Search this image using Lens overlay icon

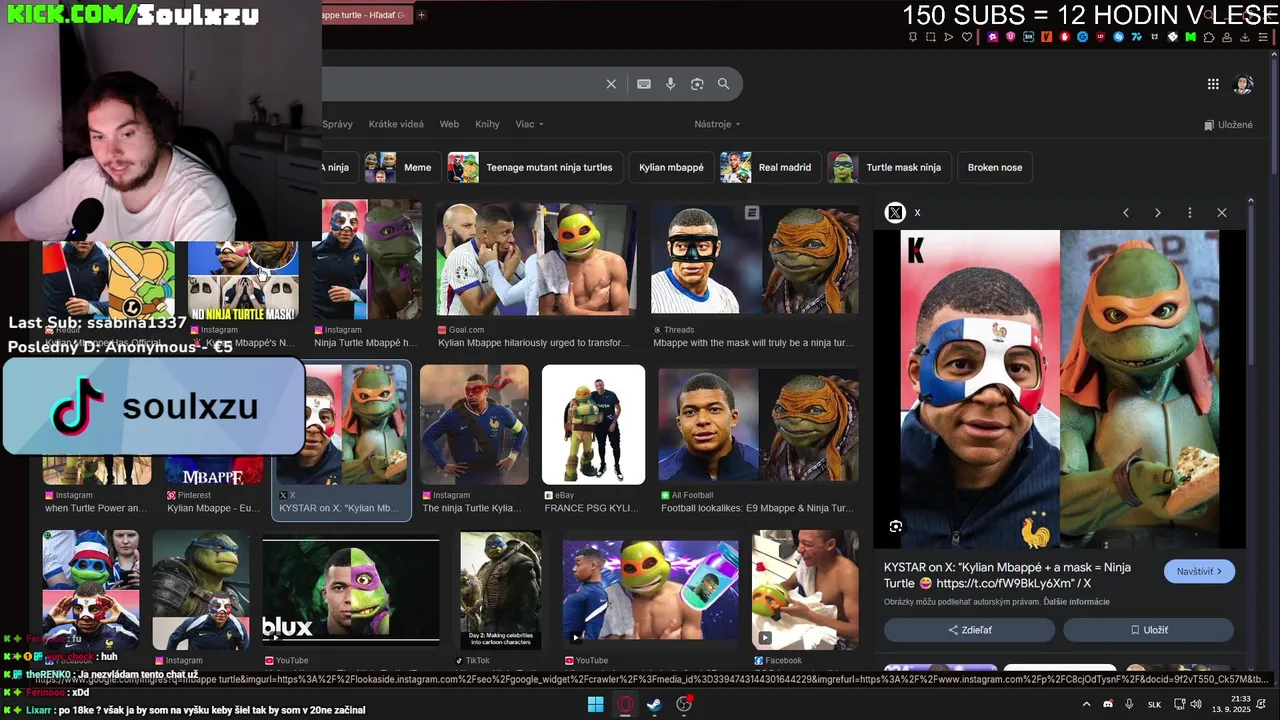tap(896, 526)
